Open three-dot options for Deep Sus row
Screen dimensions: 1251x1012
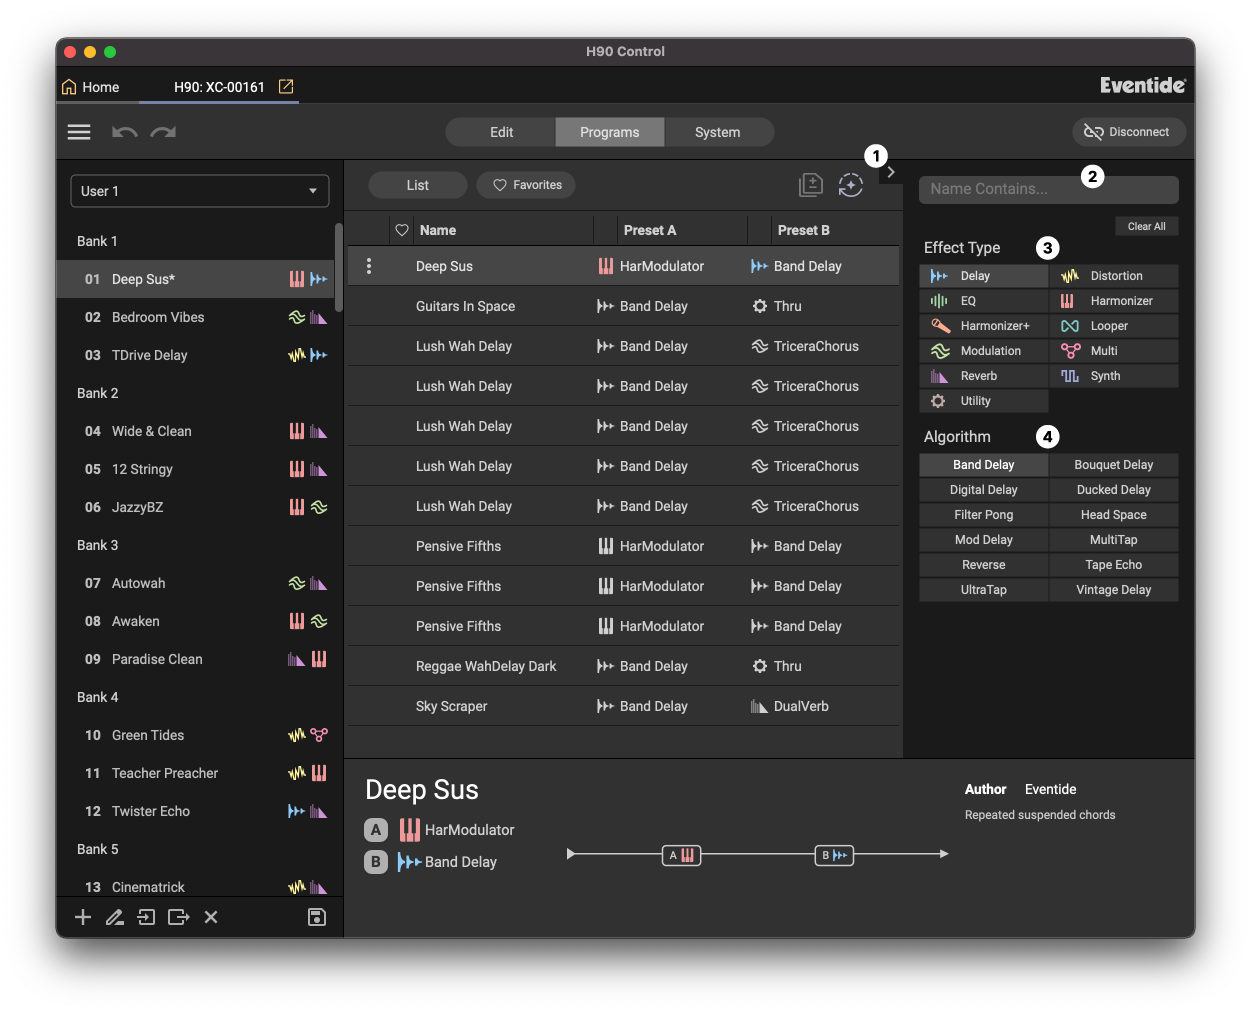click(369, 266)
